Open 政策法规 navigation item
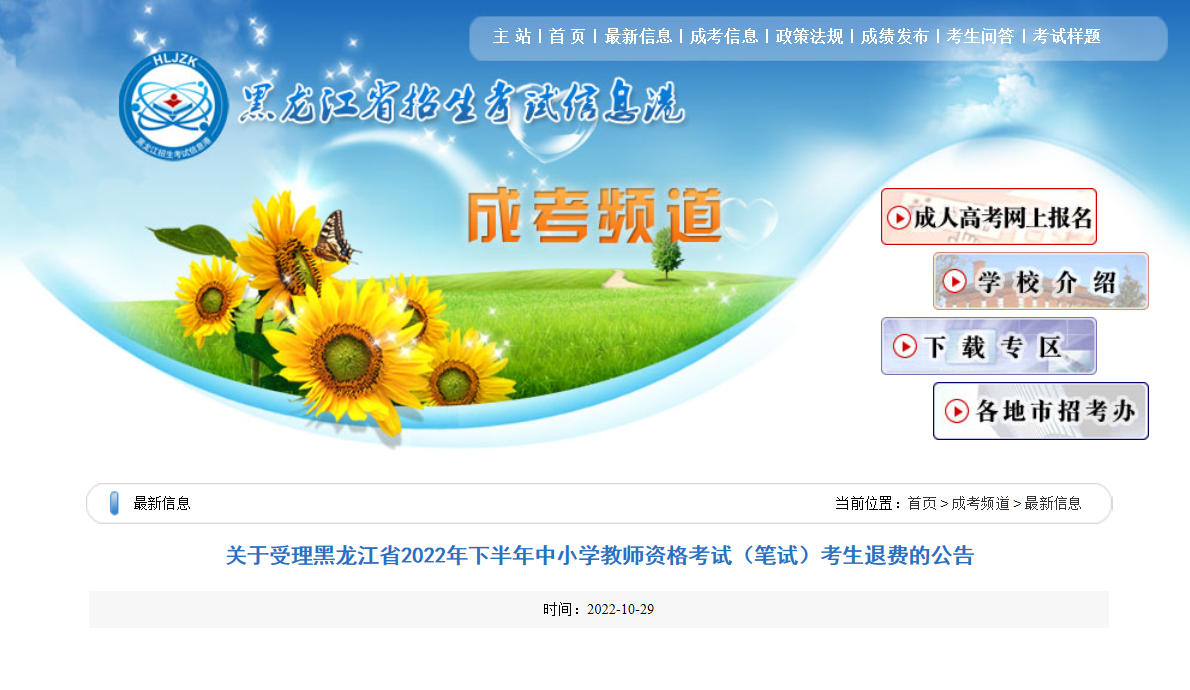This screenshot has width=1190, height=690. pos(809,36)
